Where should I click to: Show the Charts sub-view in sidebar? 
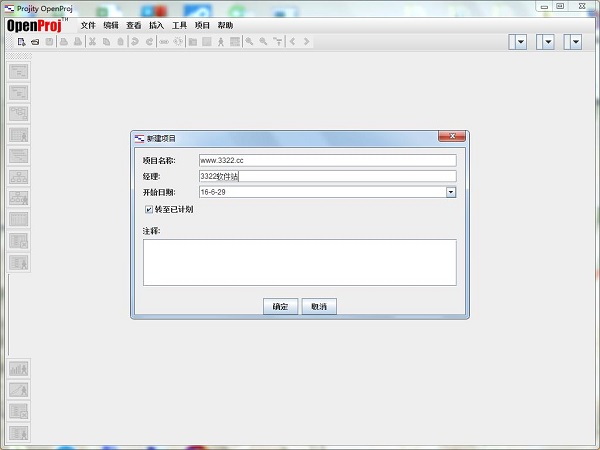click(19, 390)
